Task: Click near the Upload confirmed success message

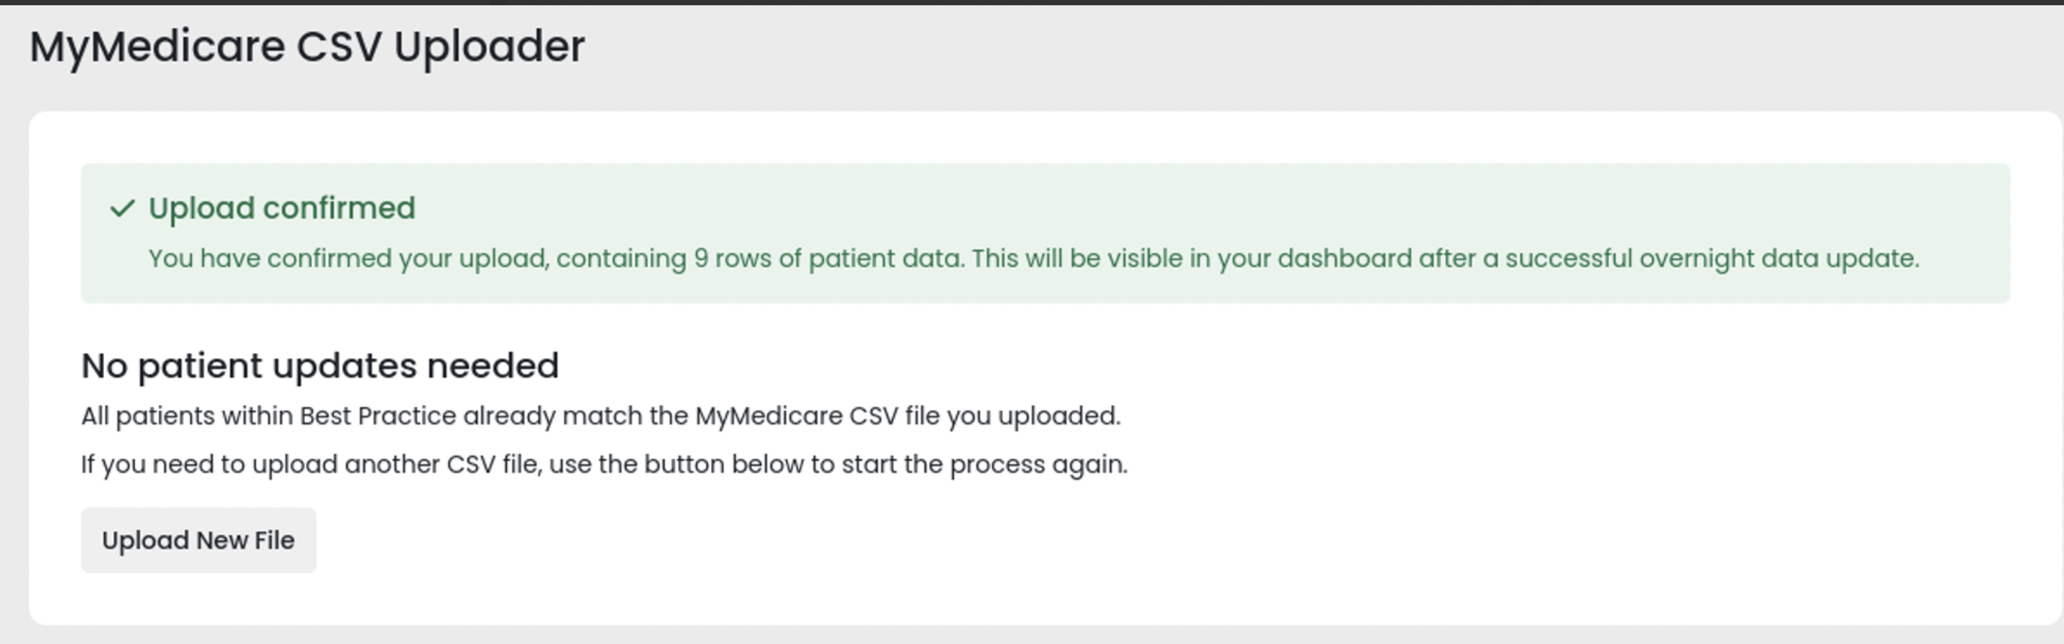Action: point(281,208)
